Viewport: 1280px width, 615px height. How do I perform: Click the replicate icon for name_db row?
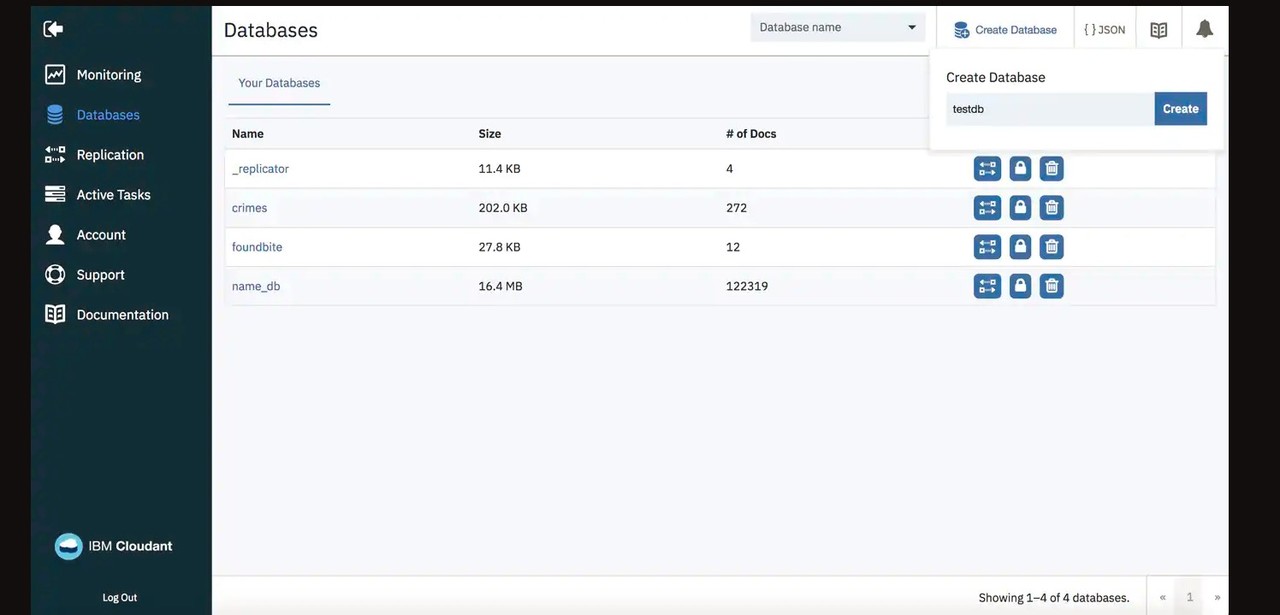pyautogui.click(x=987, y=286)
